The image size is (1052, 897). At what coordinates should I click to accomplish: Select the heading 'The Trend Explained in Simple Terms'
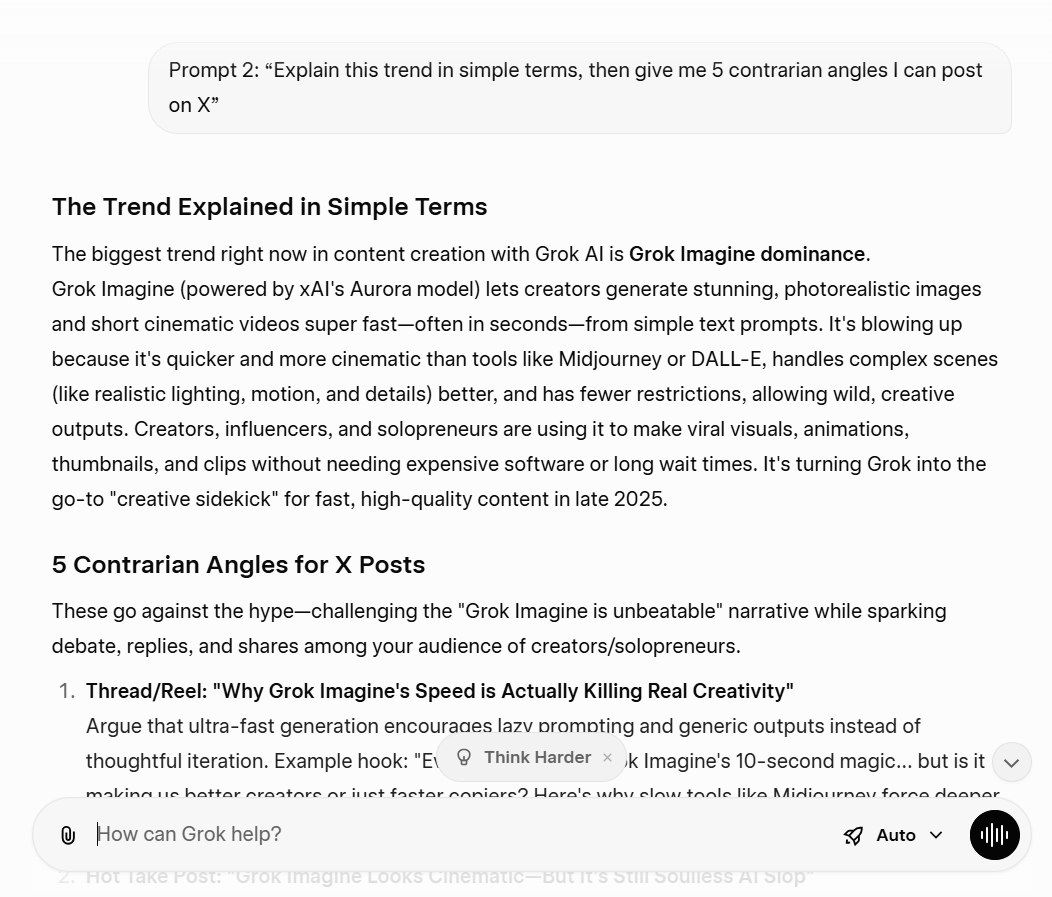click(269, 207)
